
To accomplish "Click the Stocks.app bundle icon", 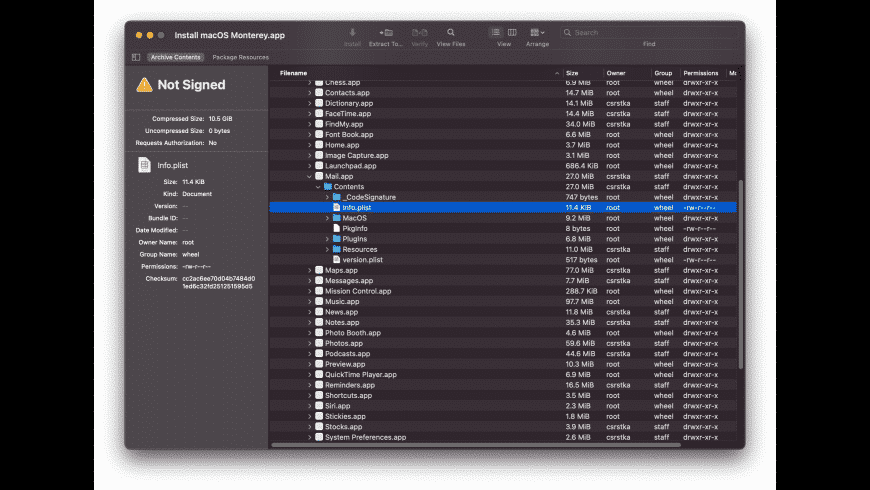I will (x=319, y=427).
